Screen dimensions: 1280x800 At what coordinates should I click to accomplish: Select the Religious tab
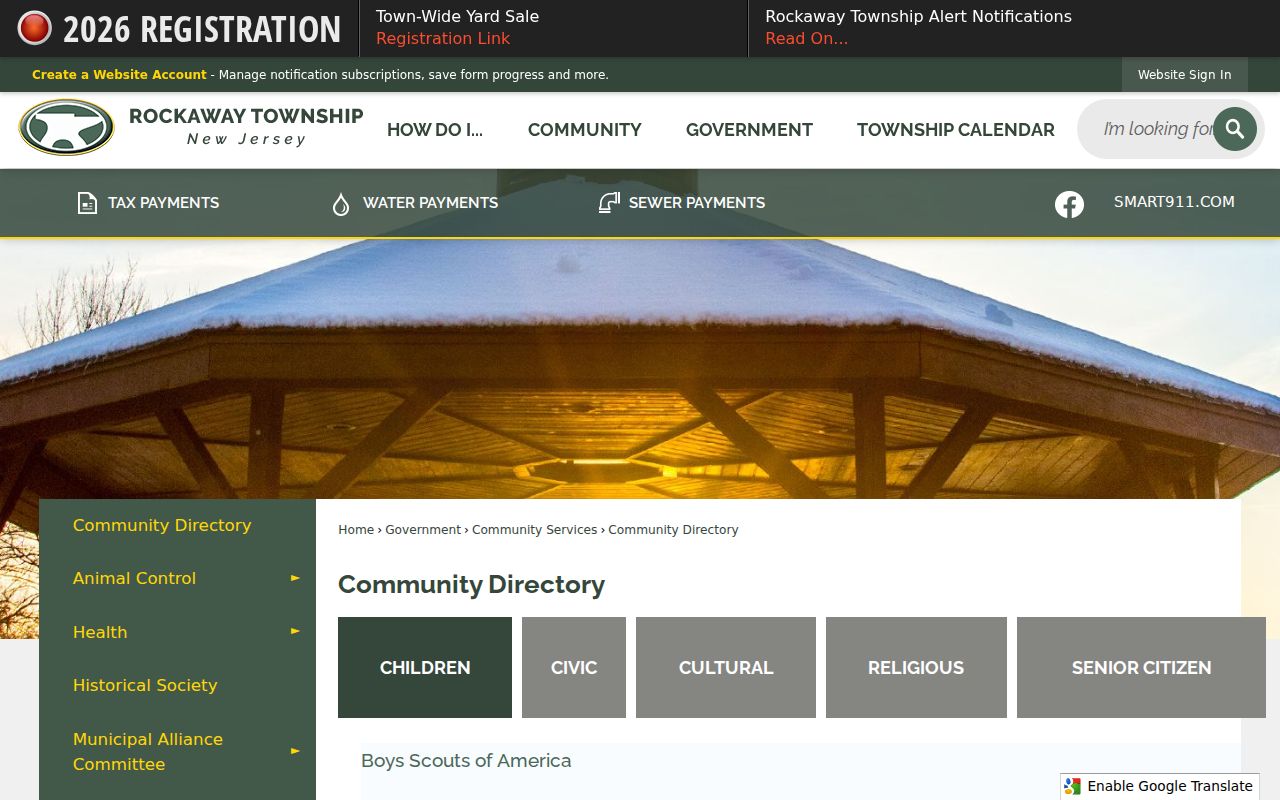click(x=916, y=667)
